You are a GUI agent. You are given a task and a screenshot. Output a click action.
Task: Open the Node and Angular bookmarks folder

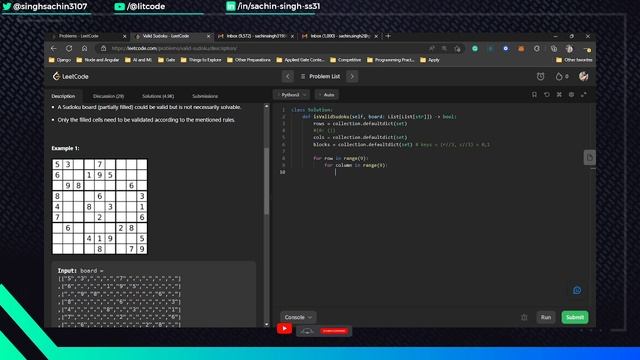(x=98, y=60)
